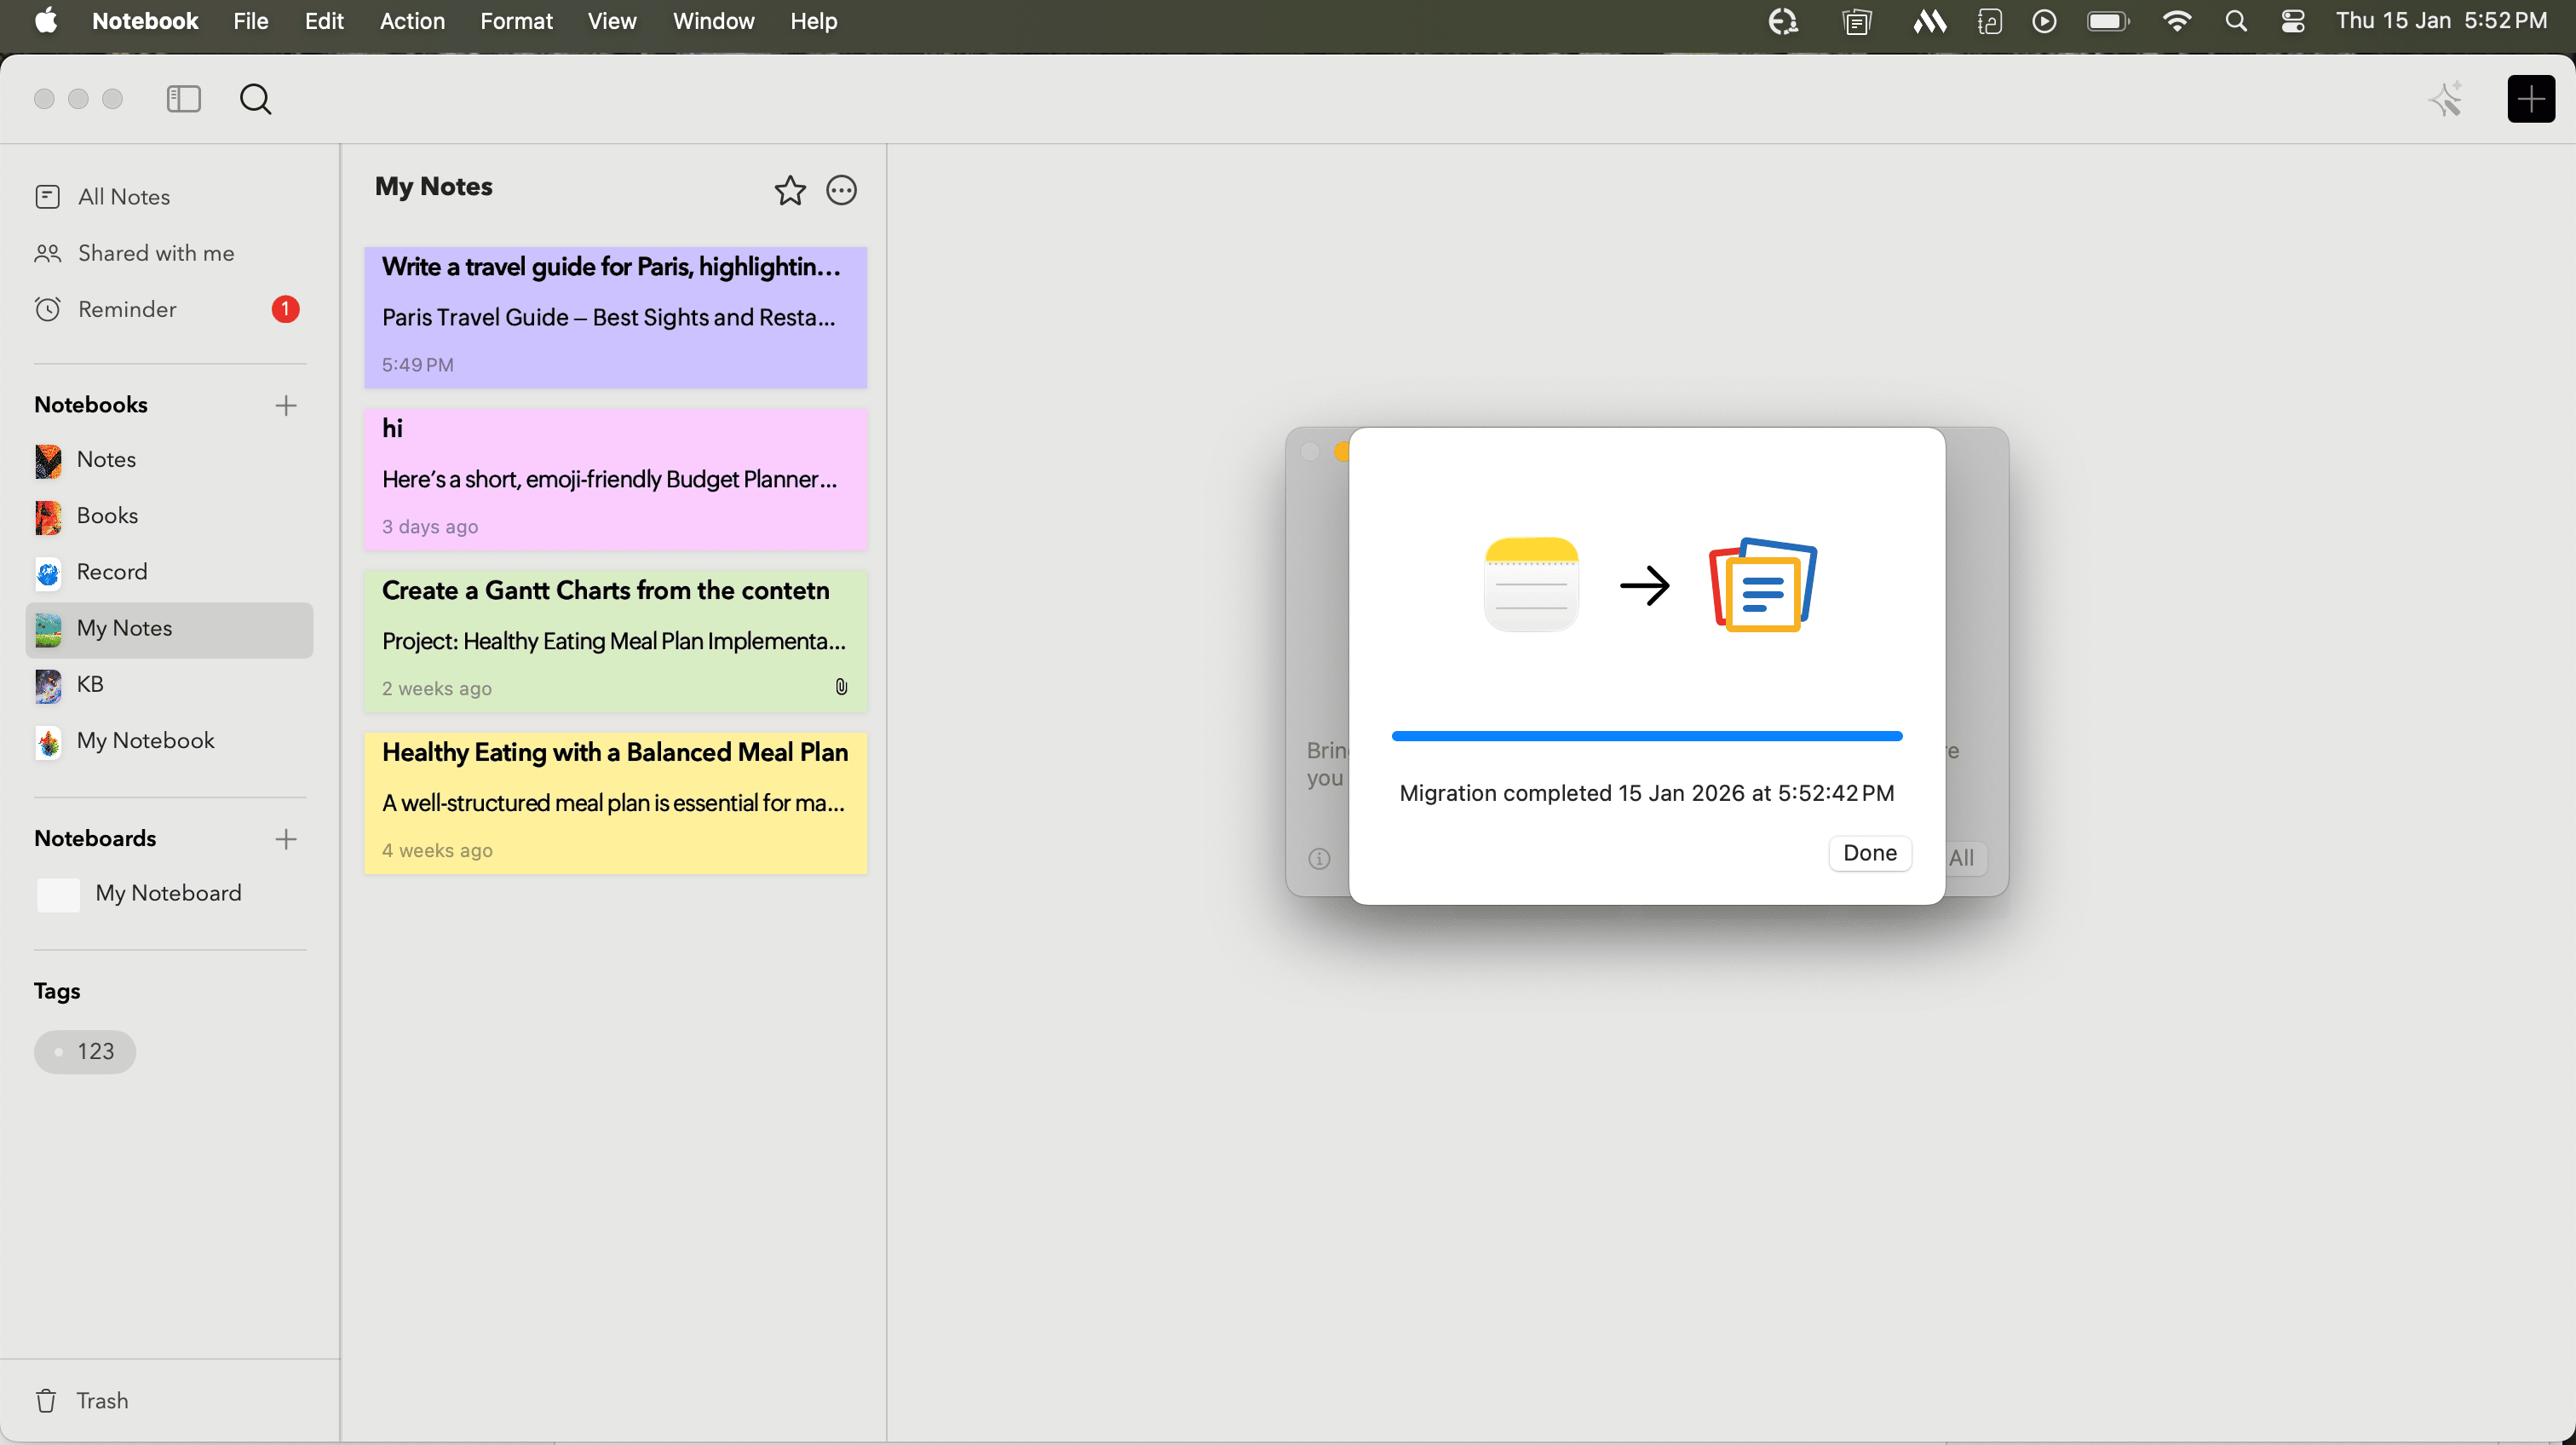Open the Reminder section

tap(127, 309)
